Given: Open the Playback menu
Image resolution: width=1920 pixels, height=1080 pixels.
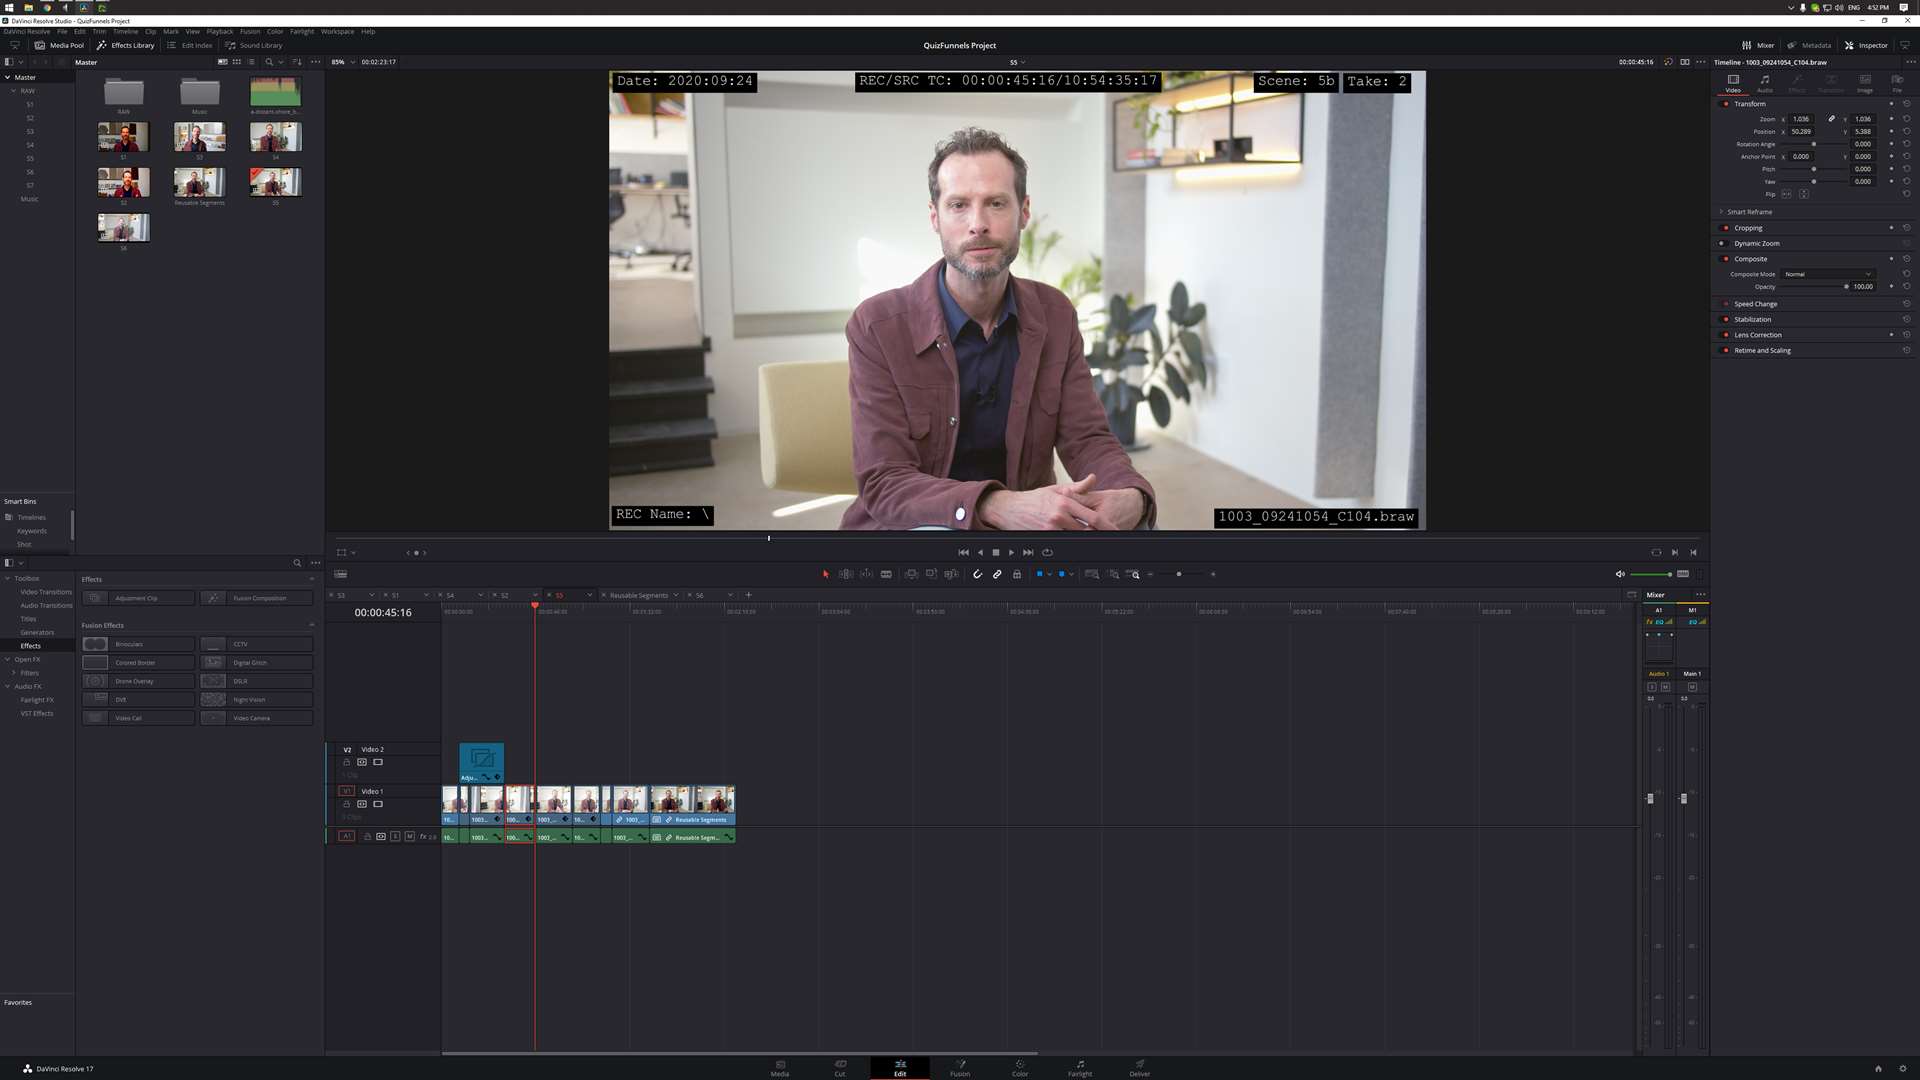Looking at the screenshot, I should [x=220, y=31].
